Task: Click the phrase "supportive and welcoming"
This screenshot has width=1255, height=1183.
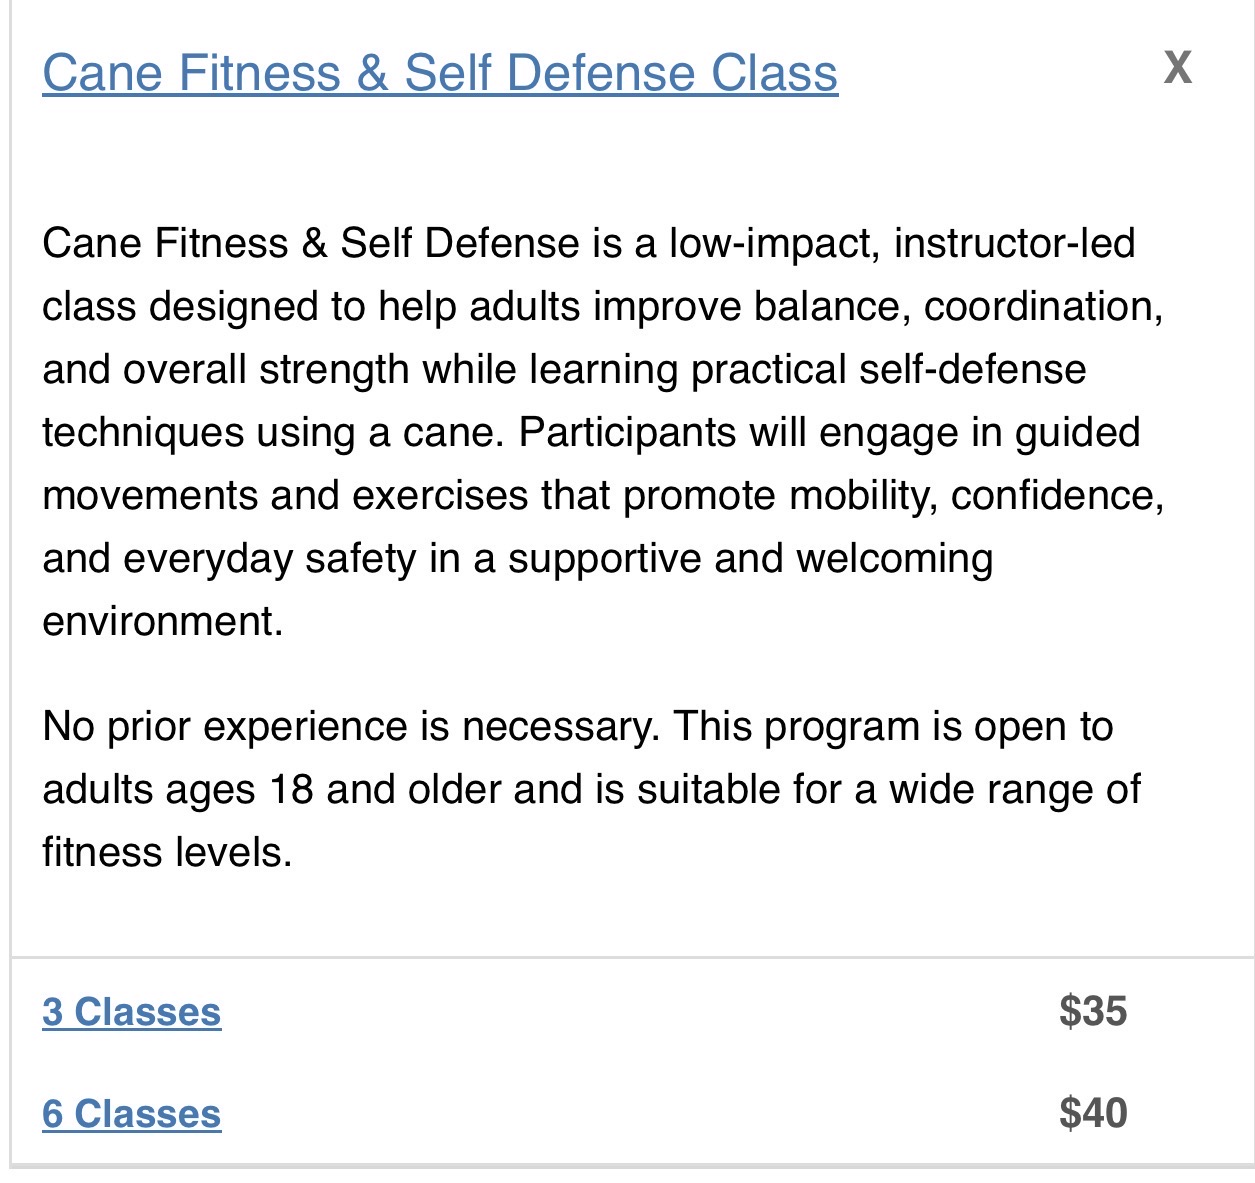Action: click(750, 559)
